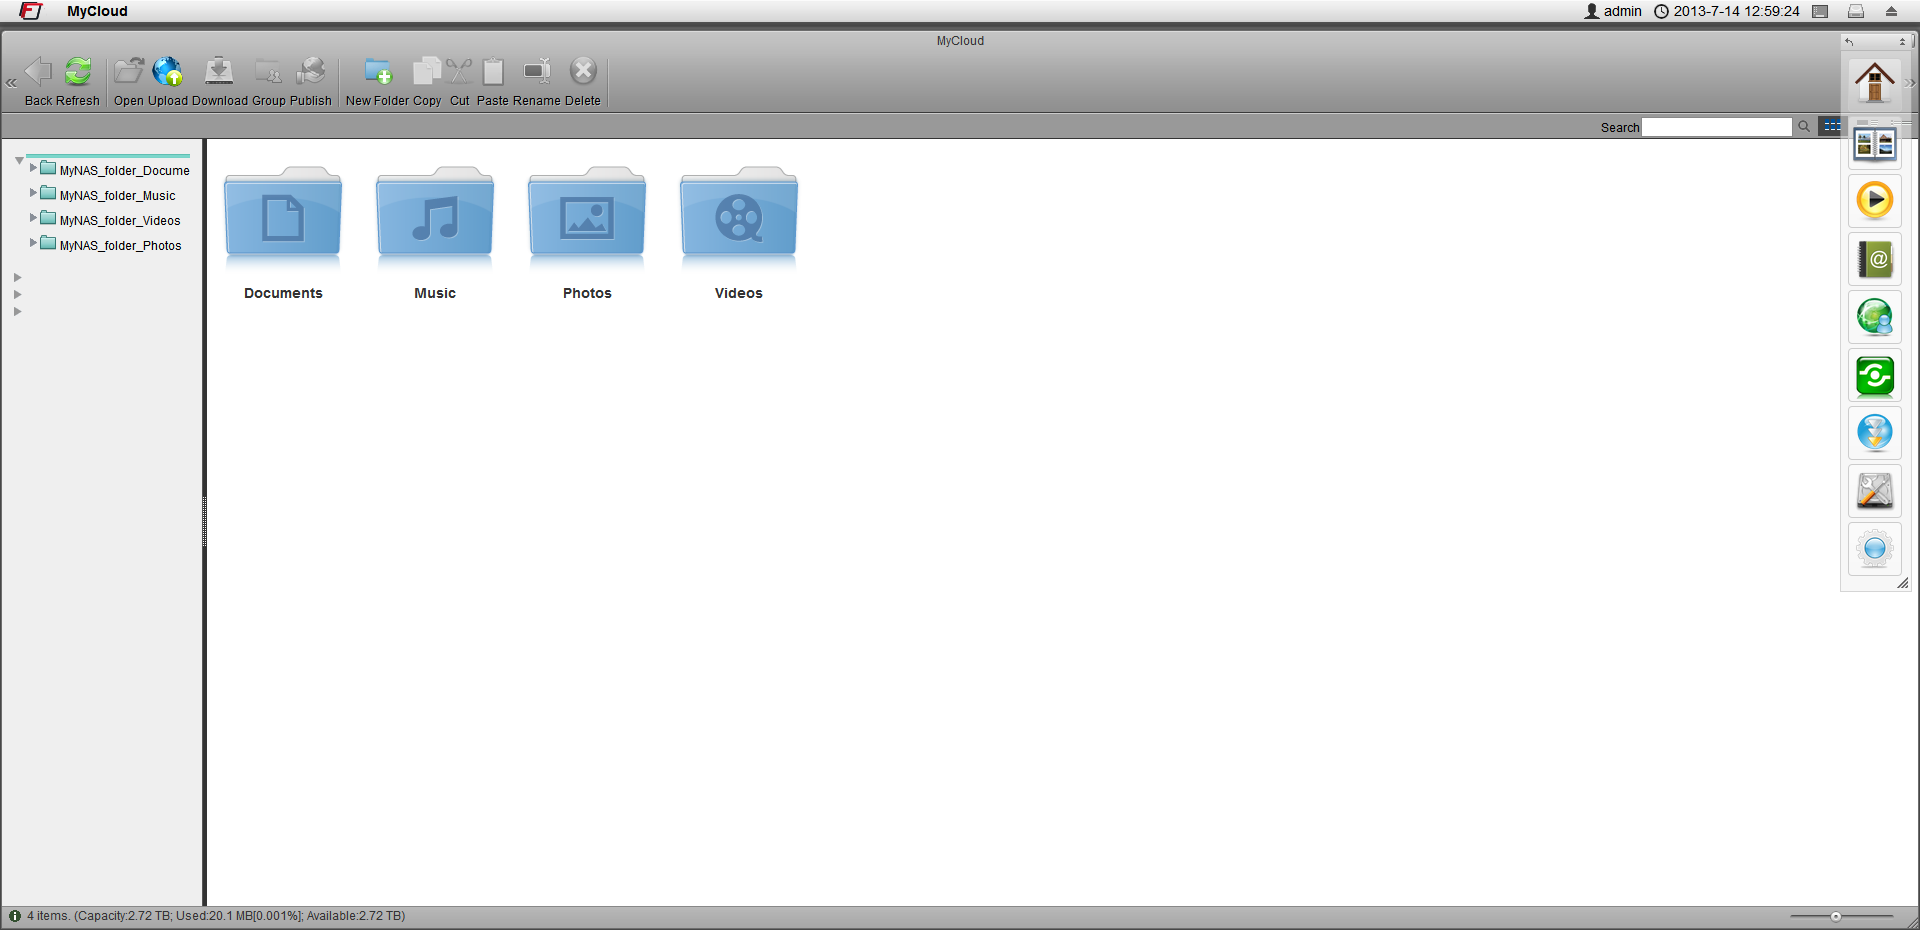This screenshot has width=1920, height=930.
Task: Click the Copy toolbar icon
Action: click(427, 72)
